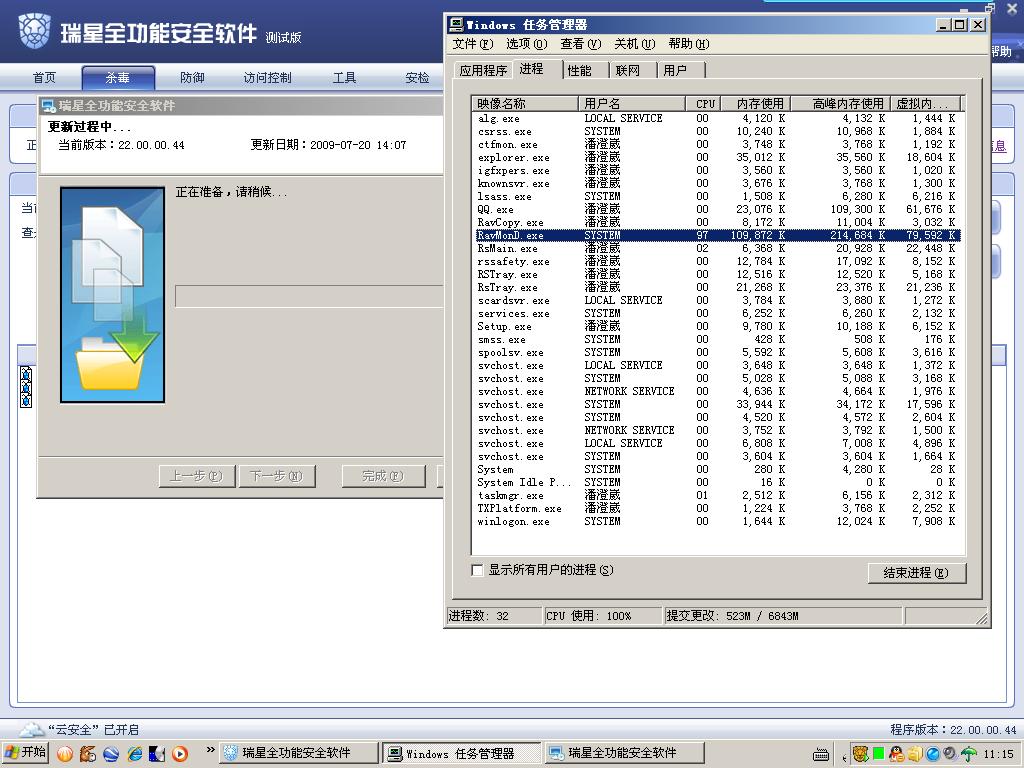Toggle show processes from all users checkbox
The width and height of the screenshot is (1024, 768).
click(477, 570)
